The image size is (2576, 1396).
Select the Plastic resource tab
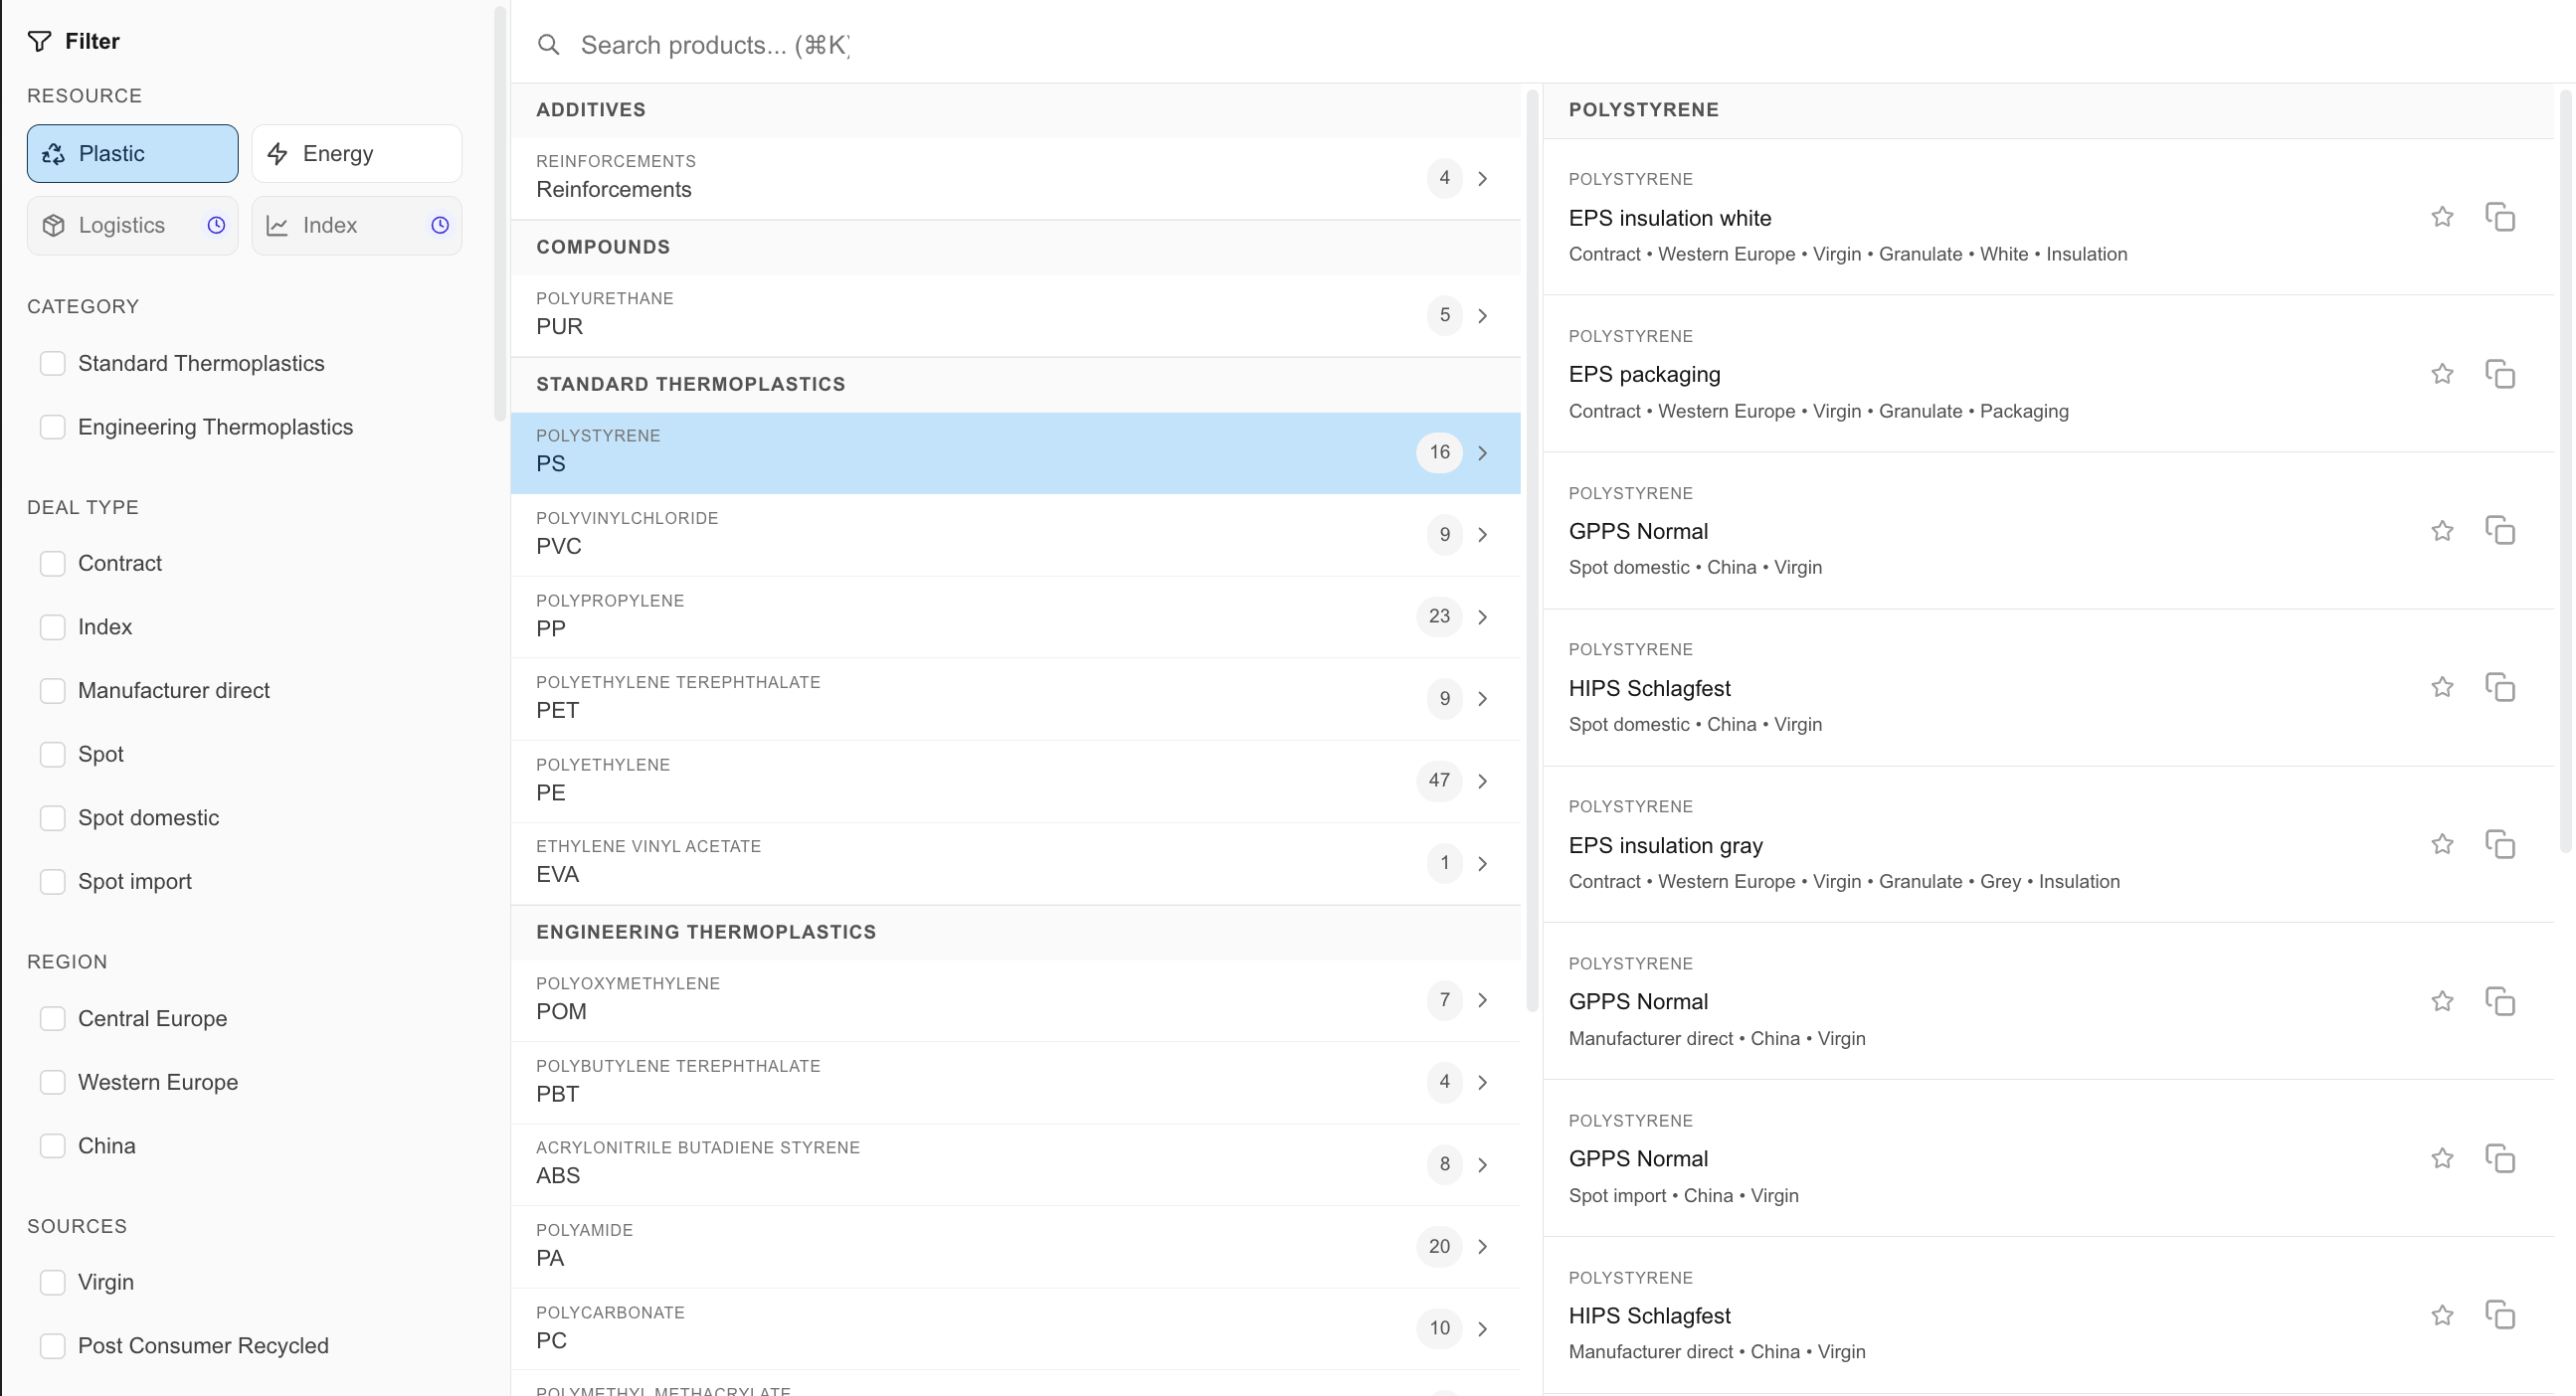133,153
